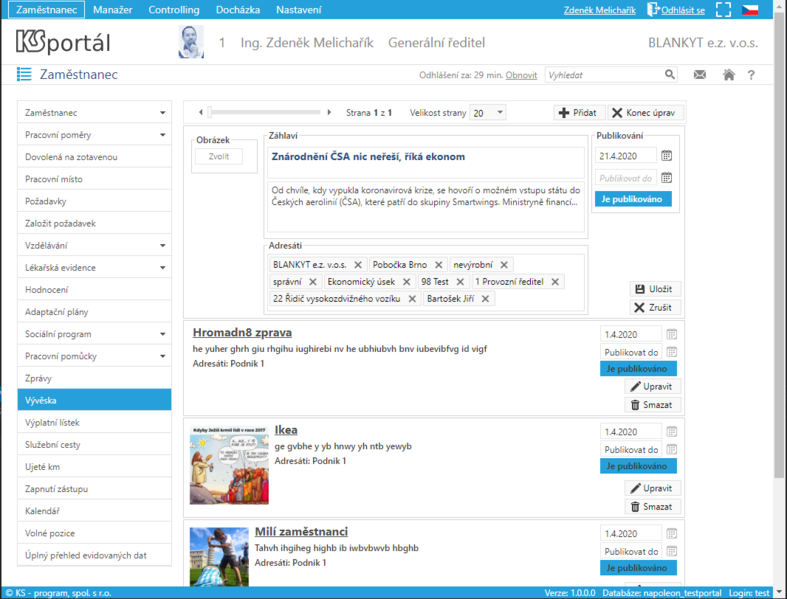The height and width of the screenshot is (599, 787).
Task: Toggle Je publikováno for Hromadn8 zprava
Action: [x=638, y=369]
